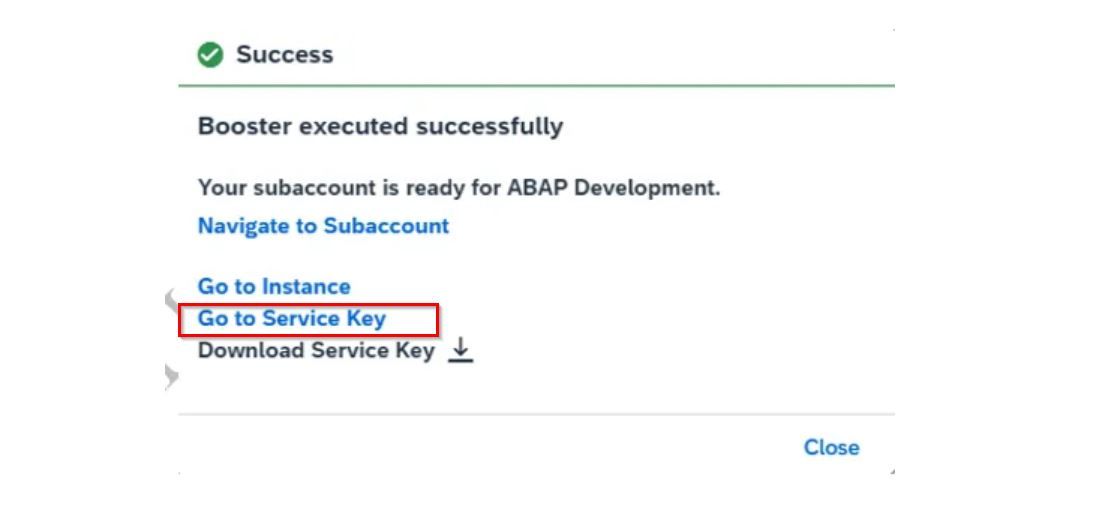This screenshot has height=517, width=1116.
Task: Click the green divider under Success header
Action: click(536, 85)
